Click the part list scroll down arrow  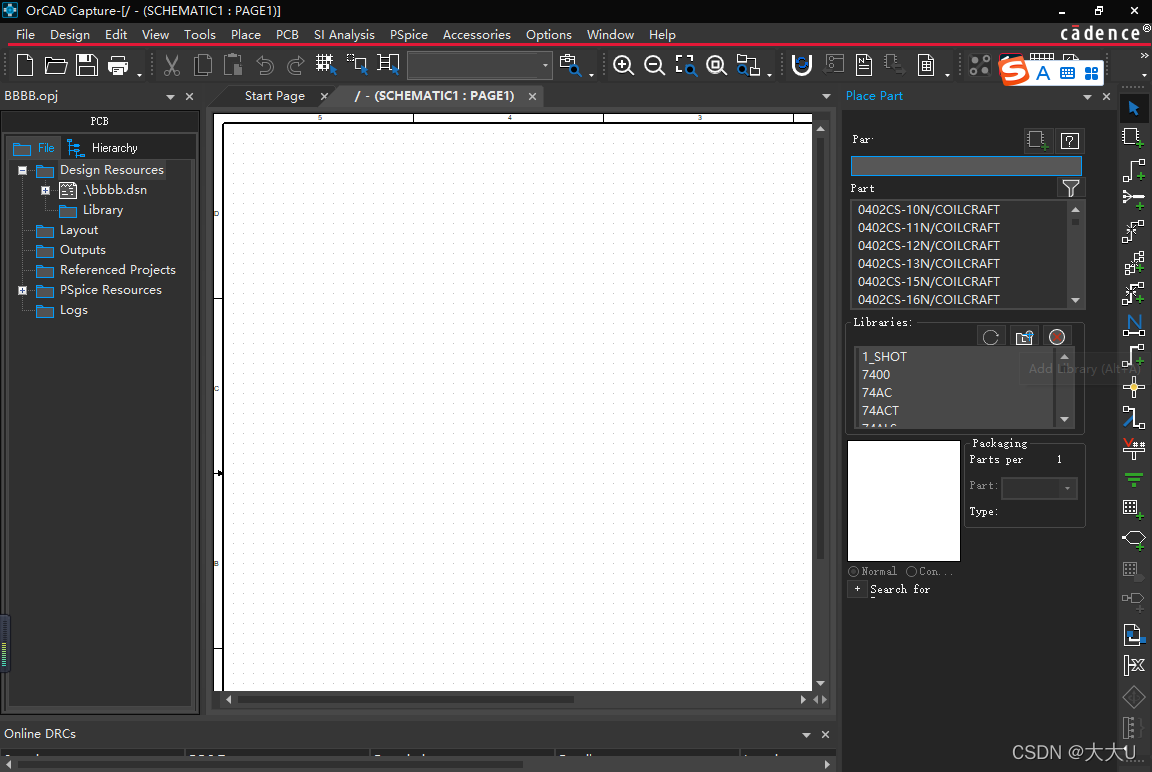(1076, 300)
